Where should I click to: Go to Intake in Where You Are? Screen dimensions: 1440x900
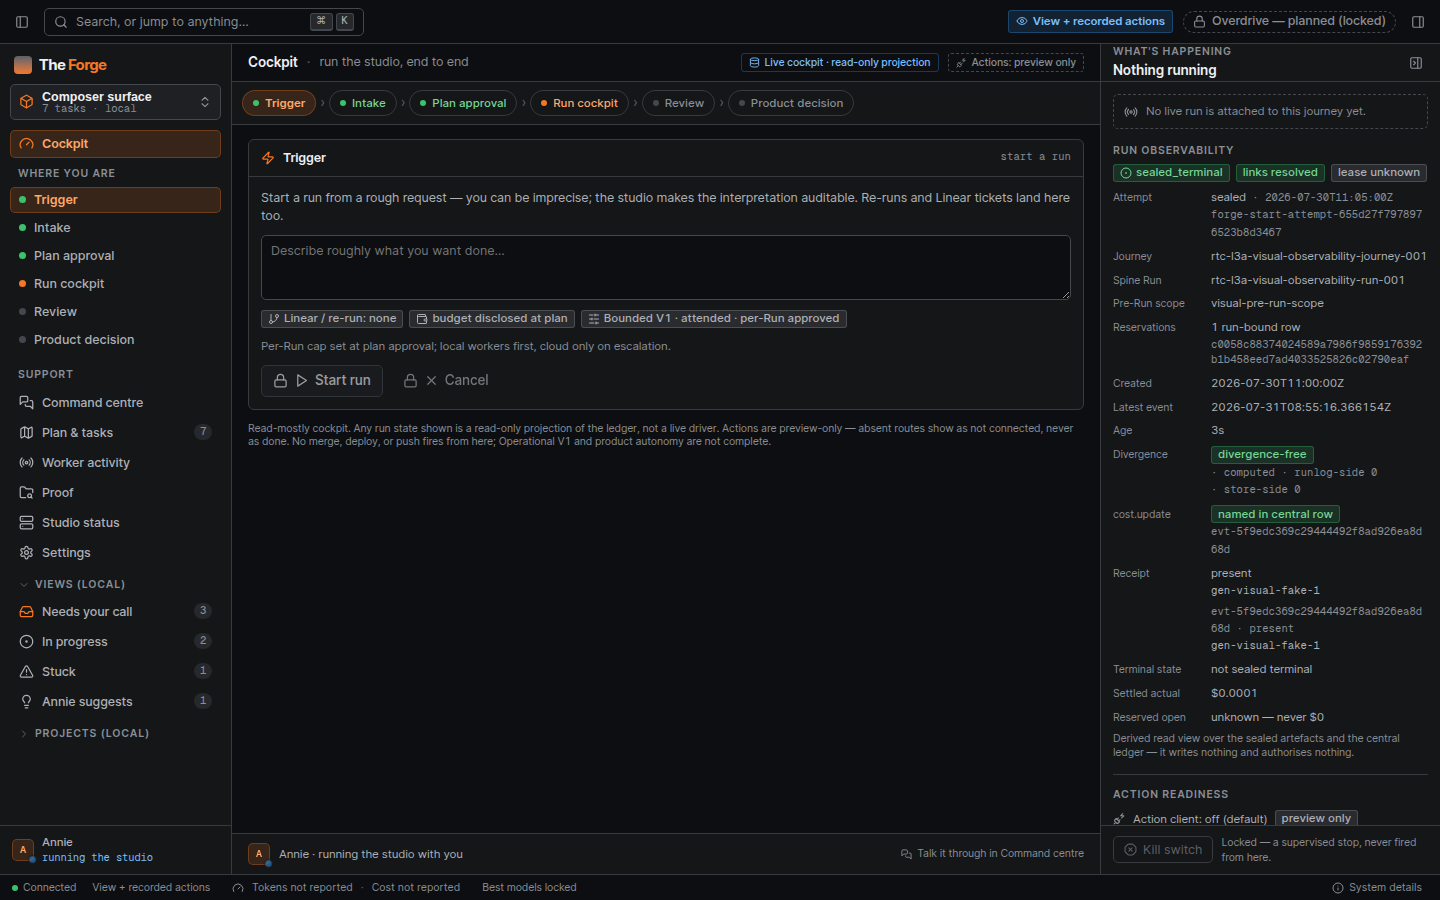point(115,228)
